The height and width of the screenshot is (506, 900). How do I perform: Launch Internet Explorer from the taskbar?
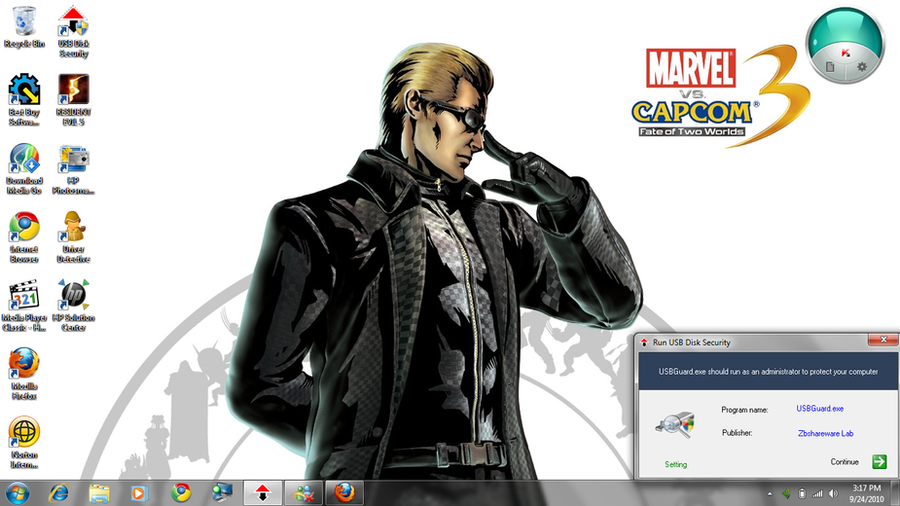(59, 493)
